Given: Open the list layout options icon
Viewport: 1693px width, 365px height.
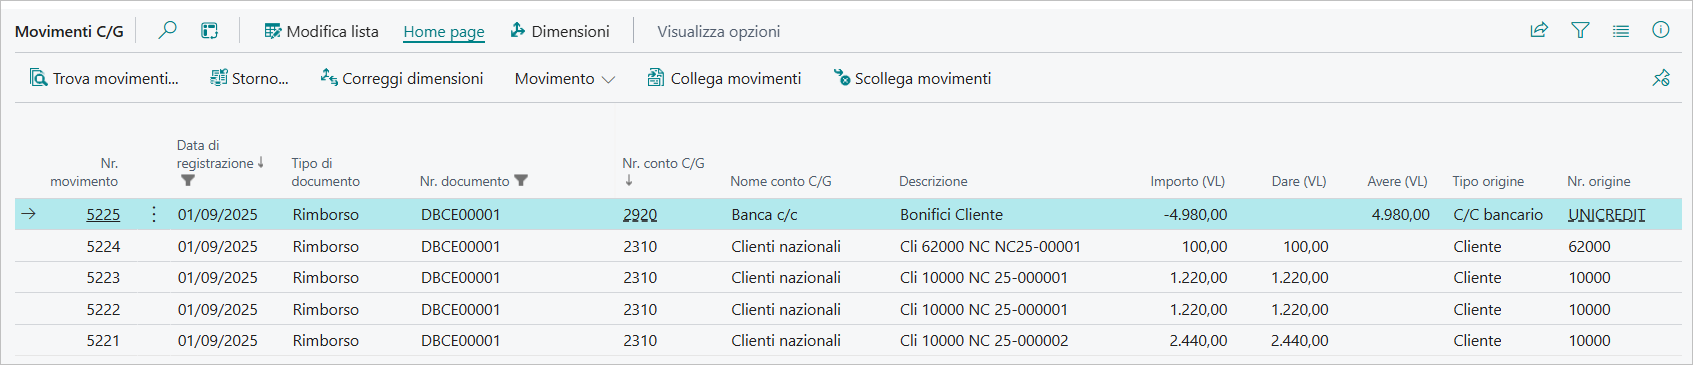Looking at the screenshot, I should pyautogui.click(x=1621, y=31).
